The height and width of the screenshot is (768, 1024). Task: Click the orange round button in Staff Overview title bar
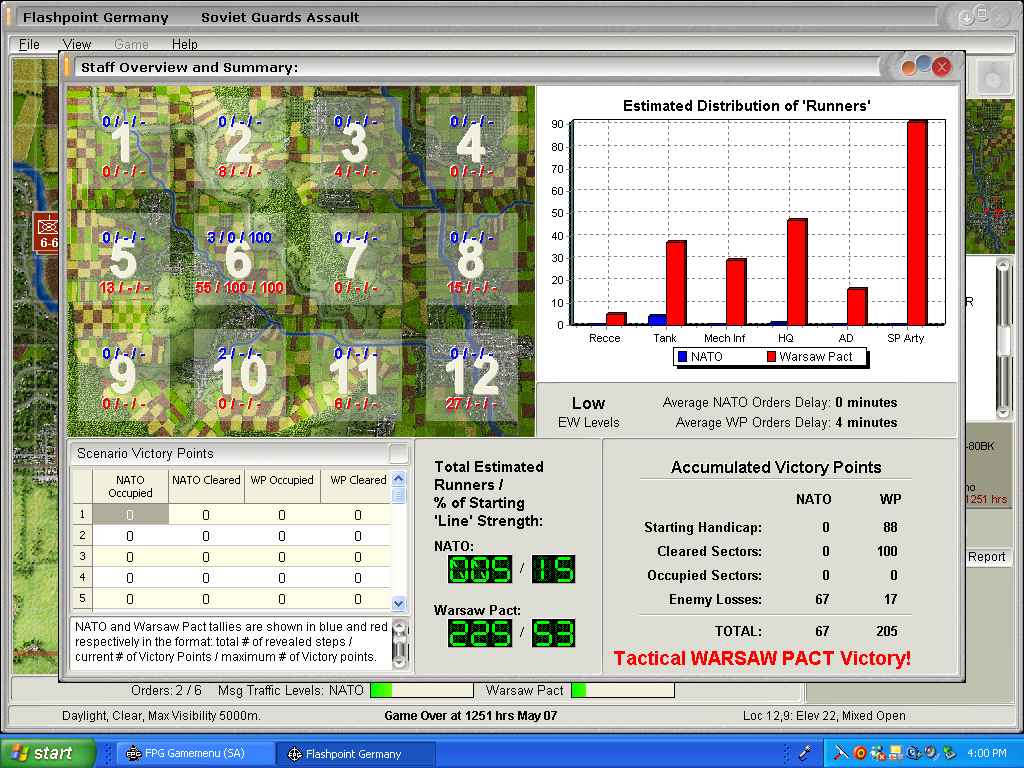[x=908, y=67]
